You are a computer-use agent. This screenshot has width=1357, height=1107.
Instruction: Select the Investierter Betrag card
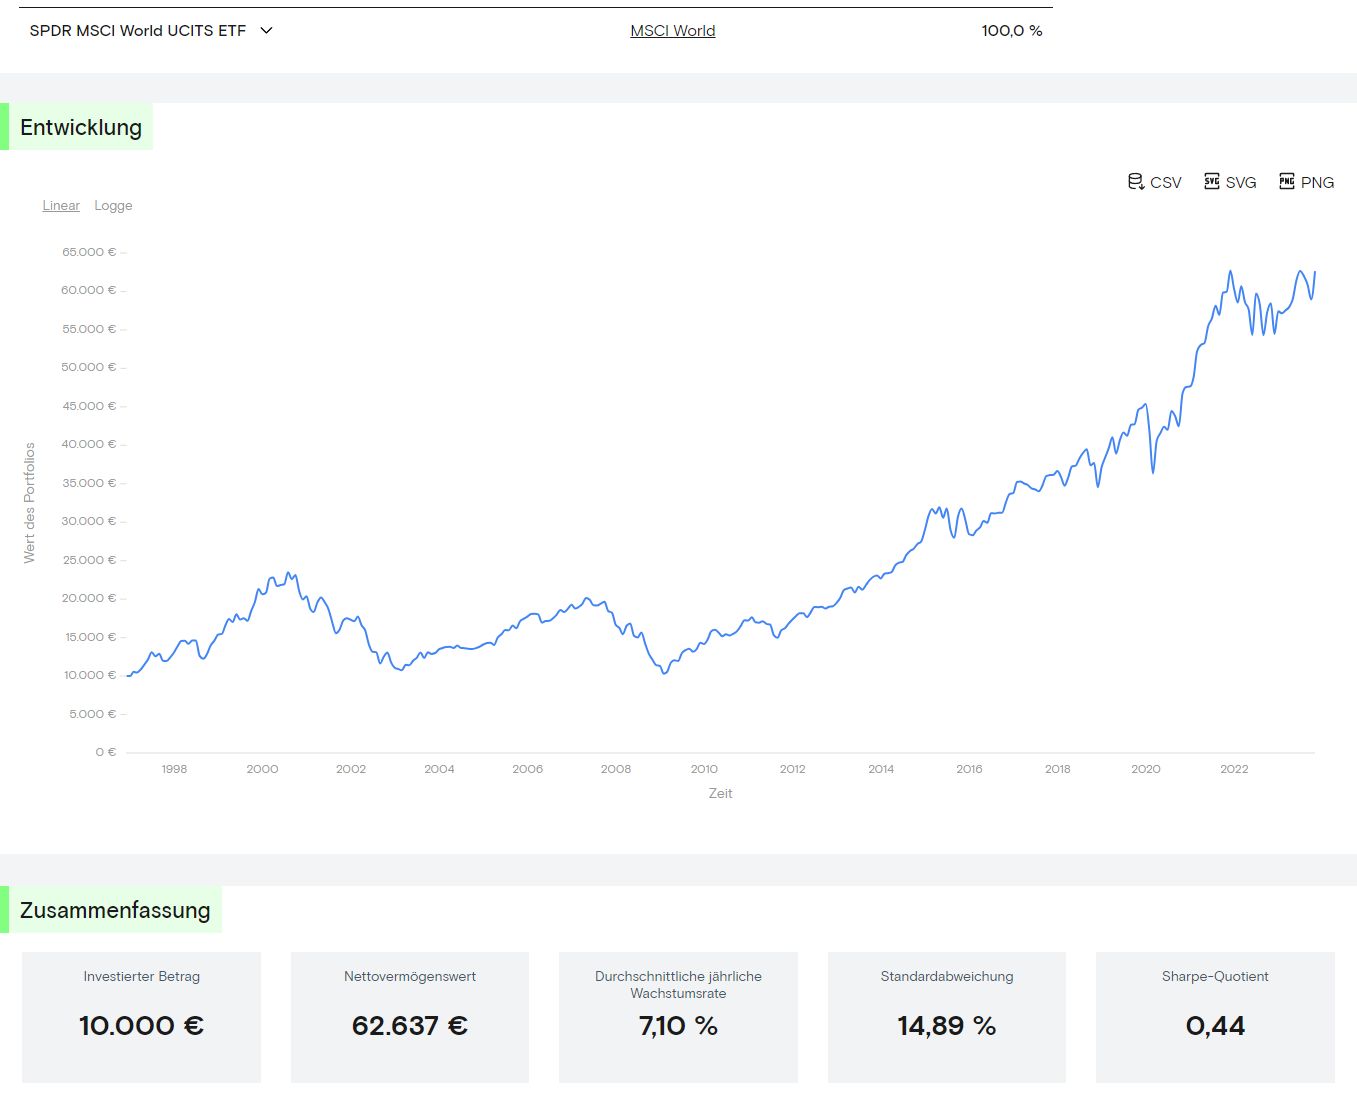pyautogui.click(x=141, y=1017)
